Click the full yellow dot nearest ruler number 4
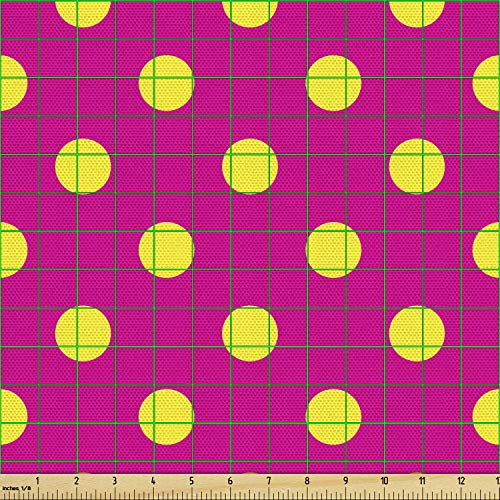Viewport: 500px width, 500px height. coord(166,417)
